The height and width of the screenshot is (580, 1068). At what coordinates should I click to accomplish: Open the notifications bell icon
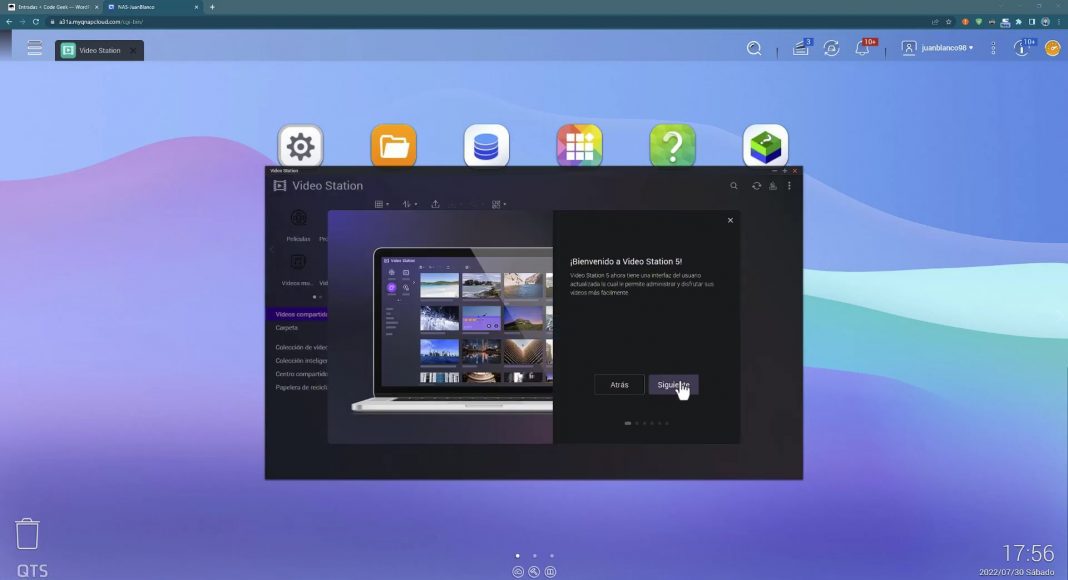point(862,48)
